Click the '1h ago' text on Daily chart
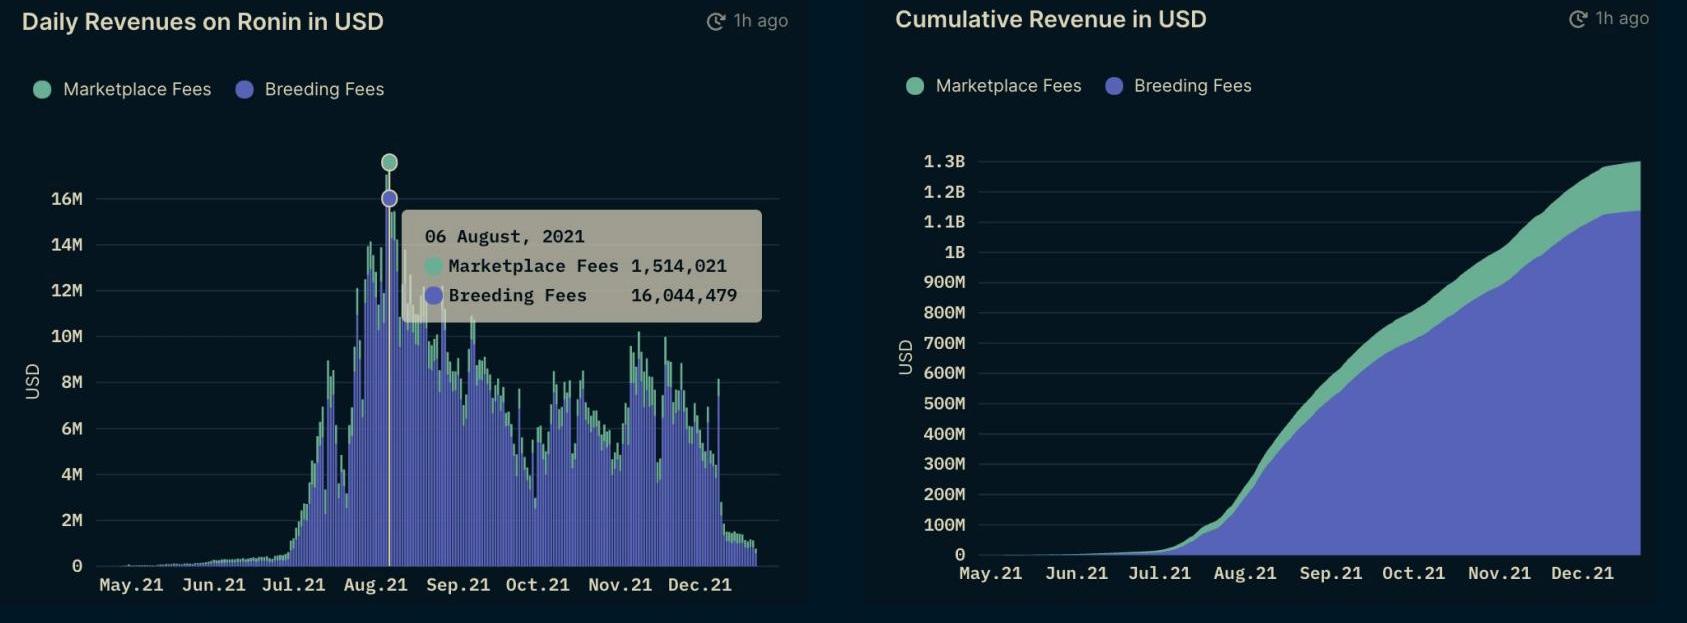Screen dimensions: 1687x623 (760, 21)
